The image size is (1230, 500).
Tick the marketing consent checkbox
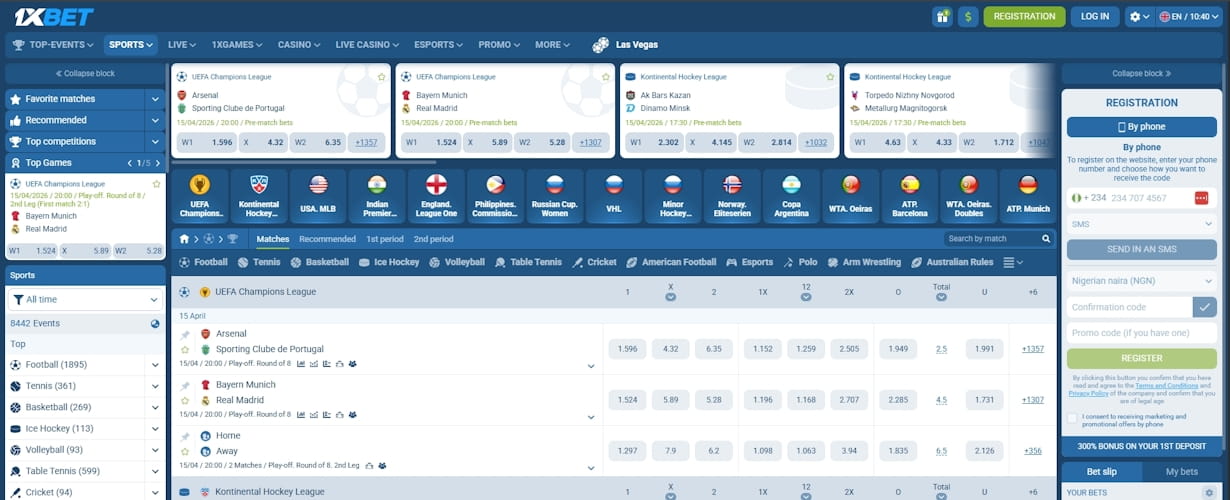coord(1073,418)
